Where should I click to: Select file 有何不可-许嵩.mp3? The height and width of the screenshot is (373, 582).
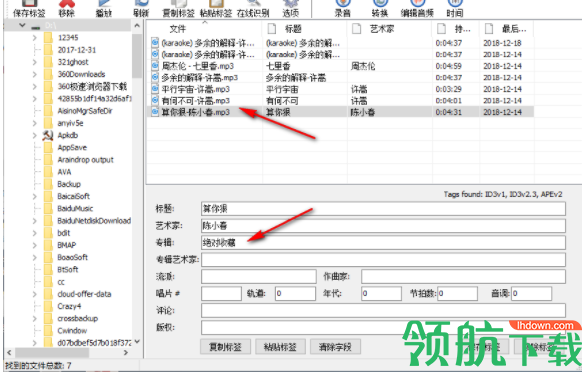196,101
